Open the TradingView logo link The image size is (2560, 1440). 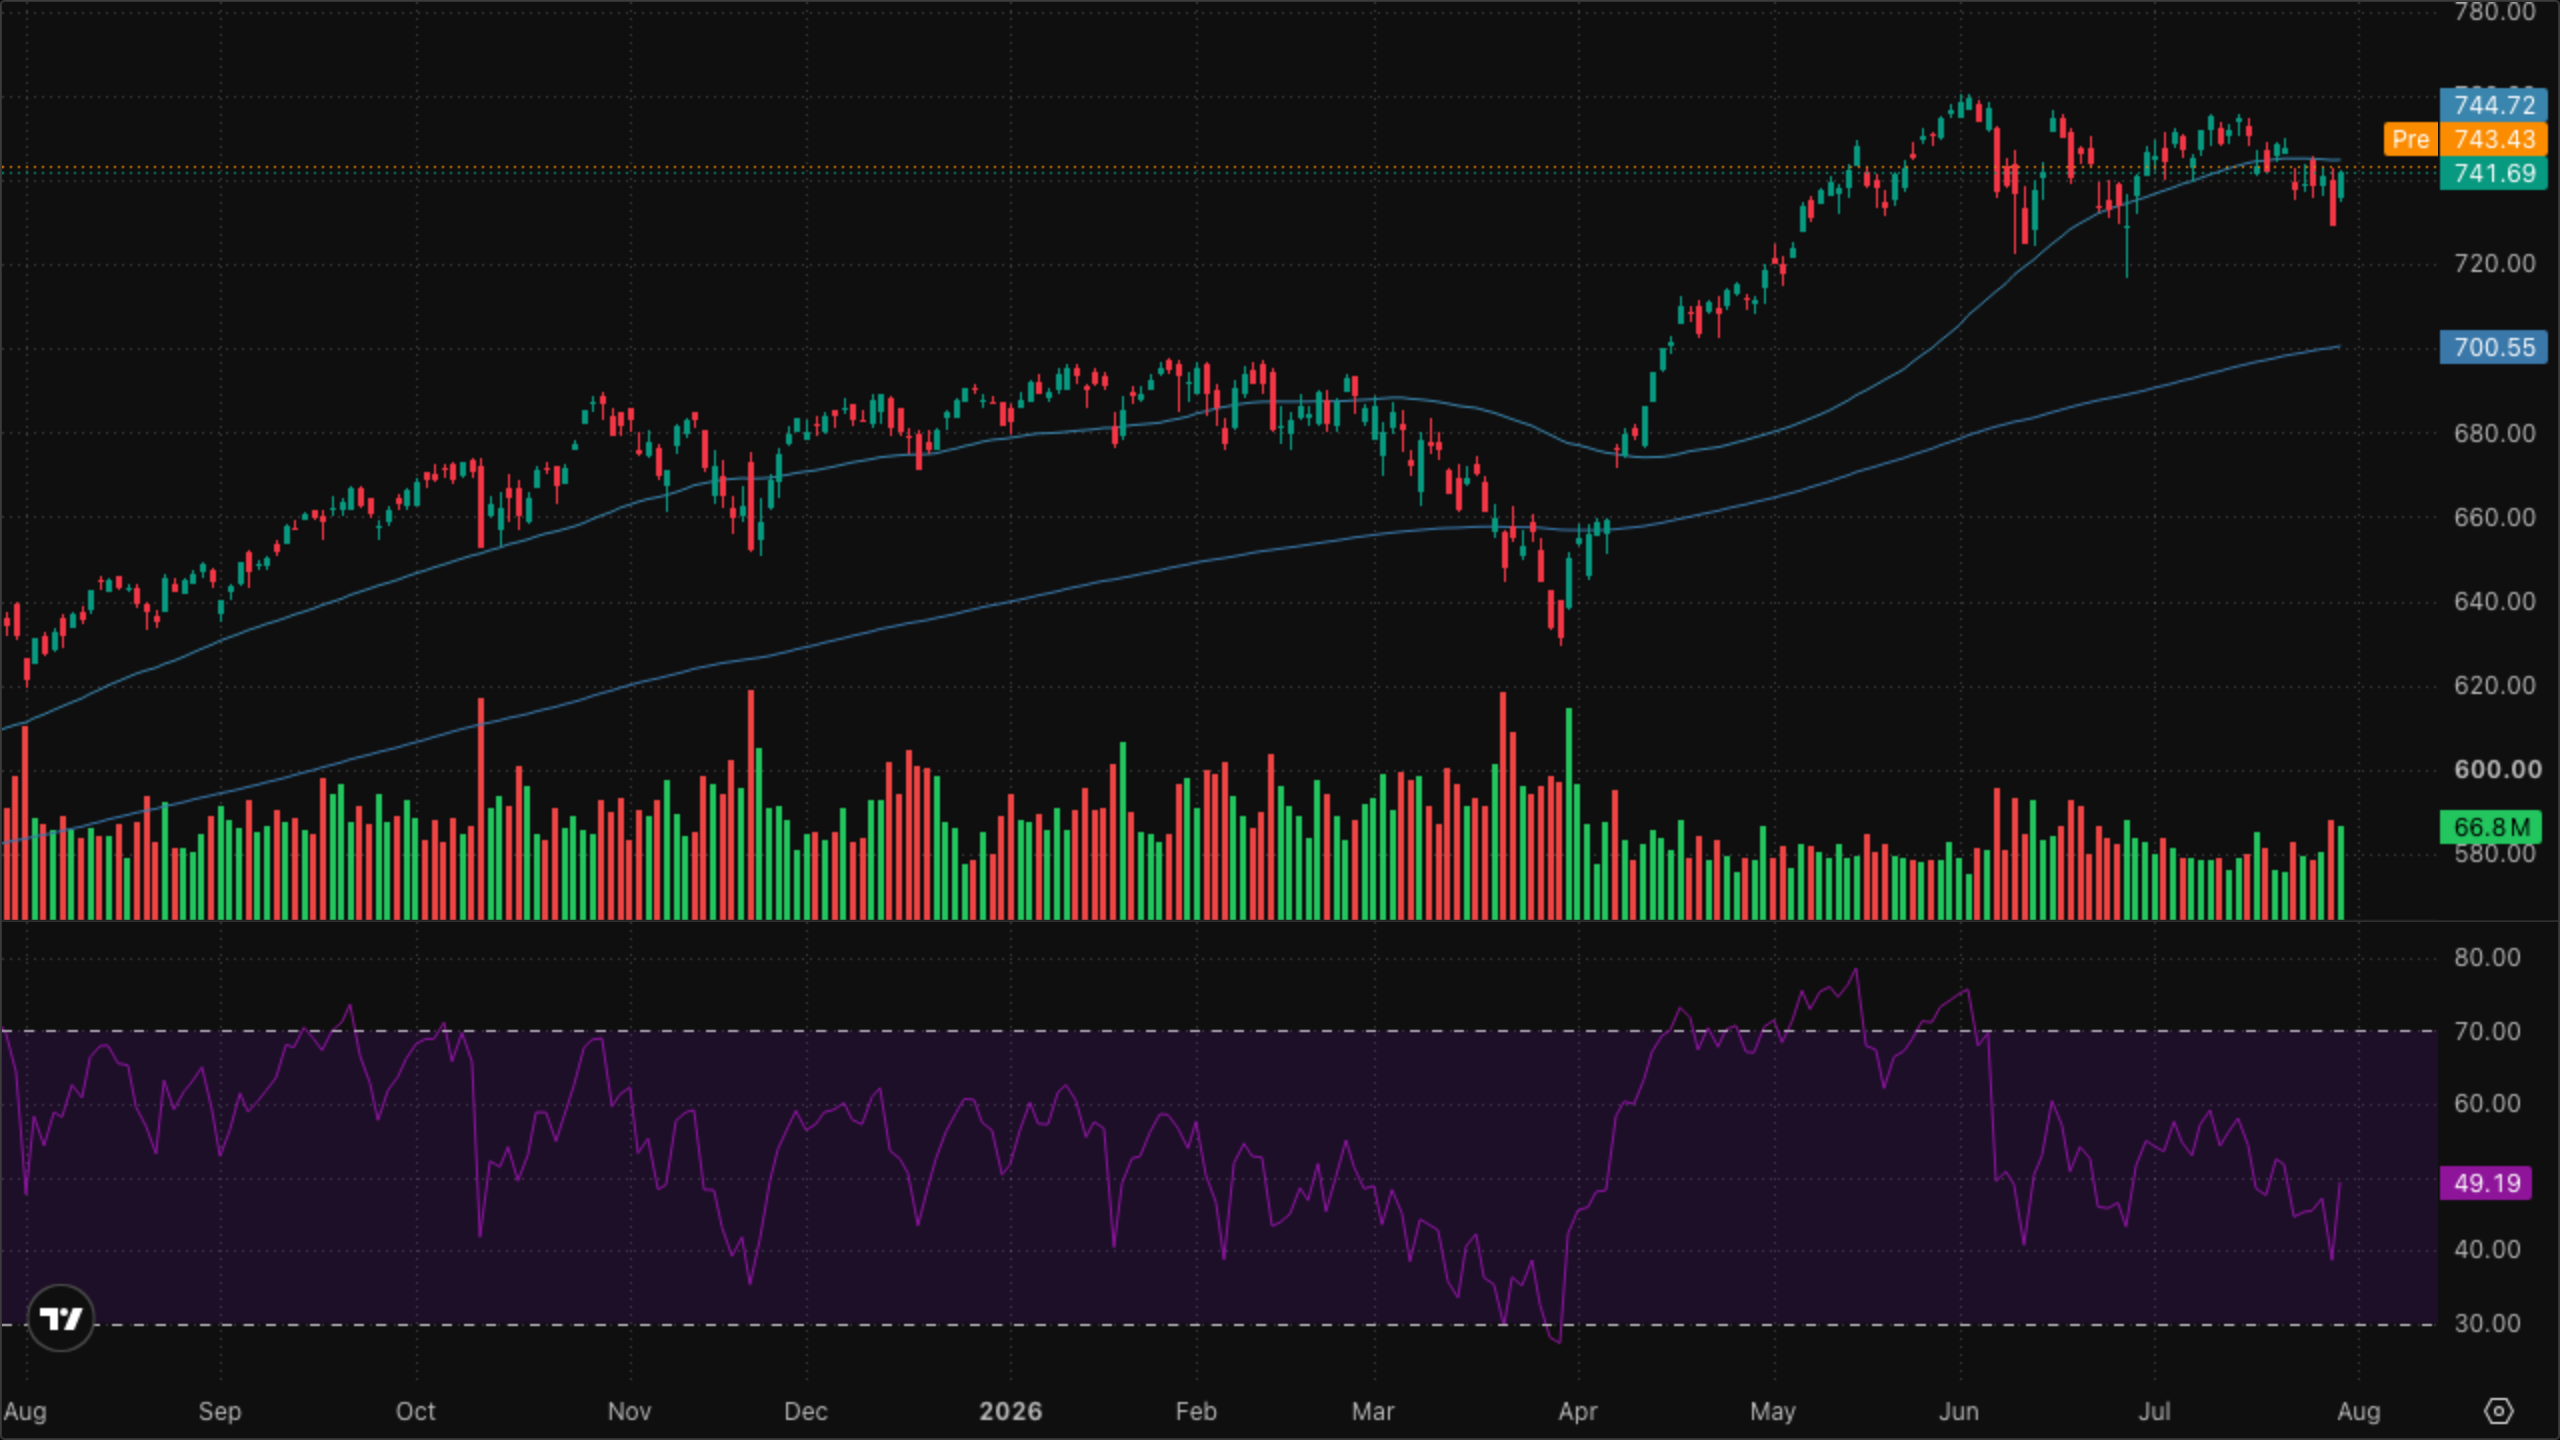click(61, 1318)
